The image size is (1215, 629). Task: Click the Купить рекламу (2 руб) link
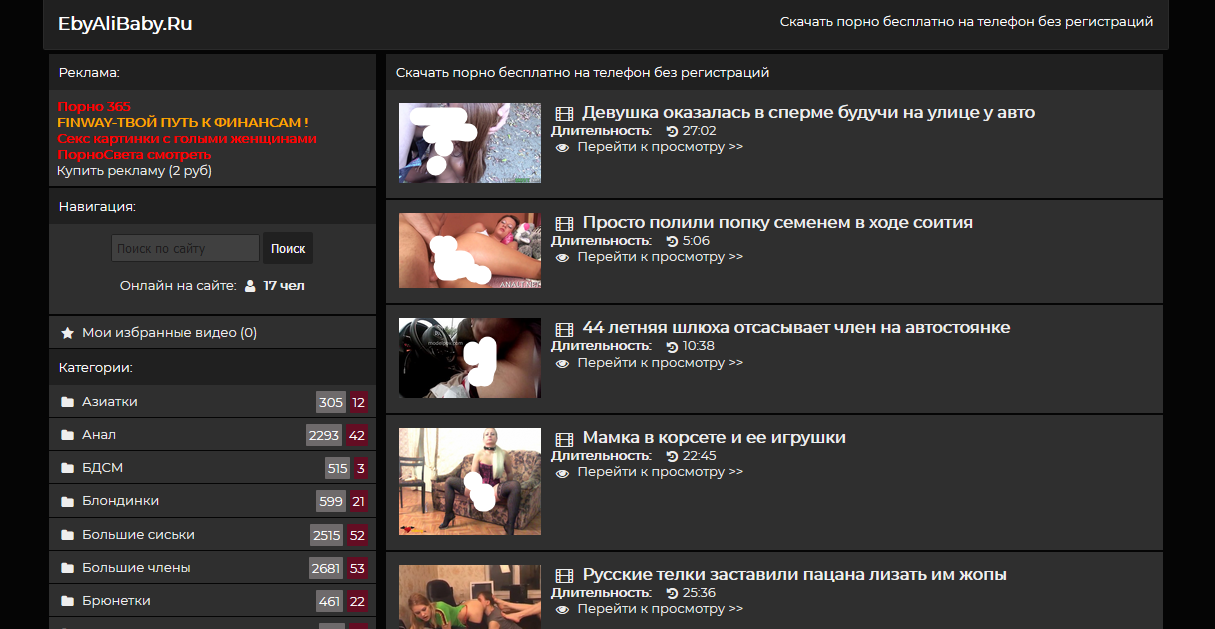click(134, 171)
